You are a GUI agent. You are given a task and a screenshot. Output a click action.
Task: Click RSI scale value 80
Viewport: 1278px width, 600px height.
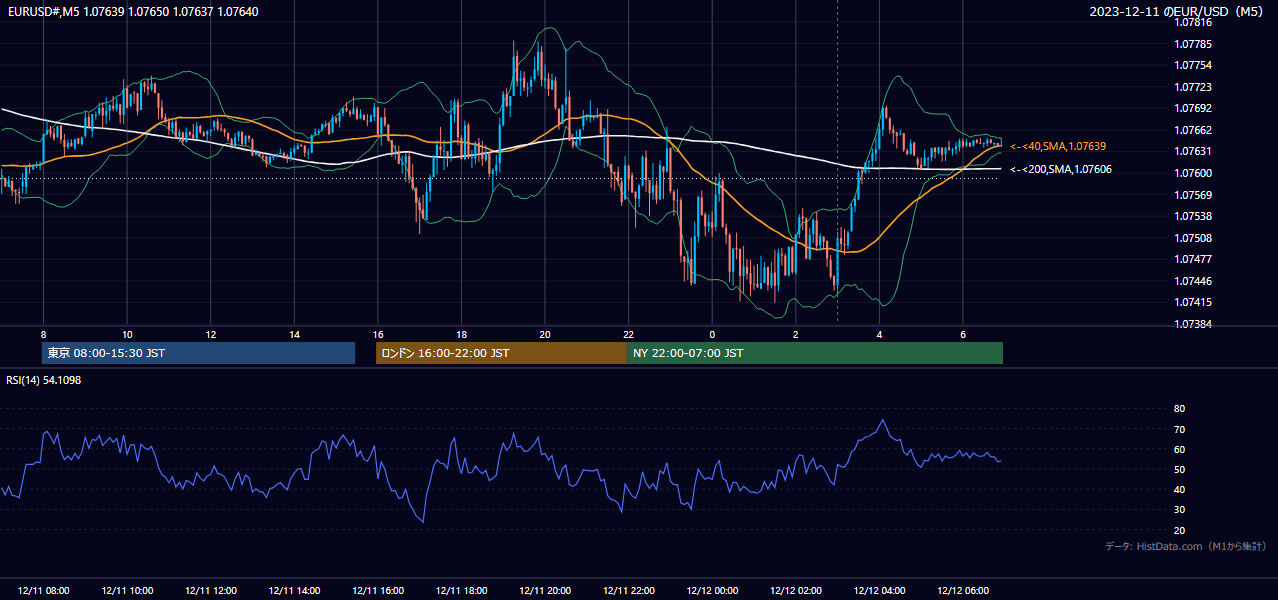[1179, 409]
